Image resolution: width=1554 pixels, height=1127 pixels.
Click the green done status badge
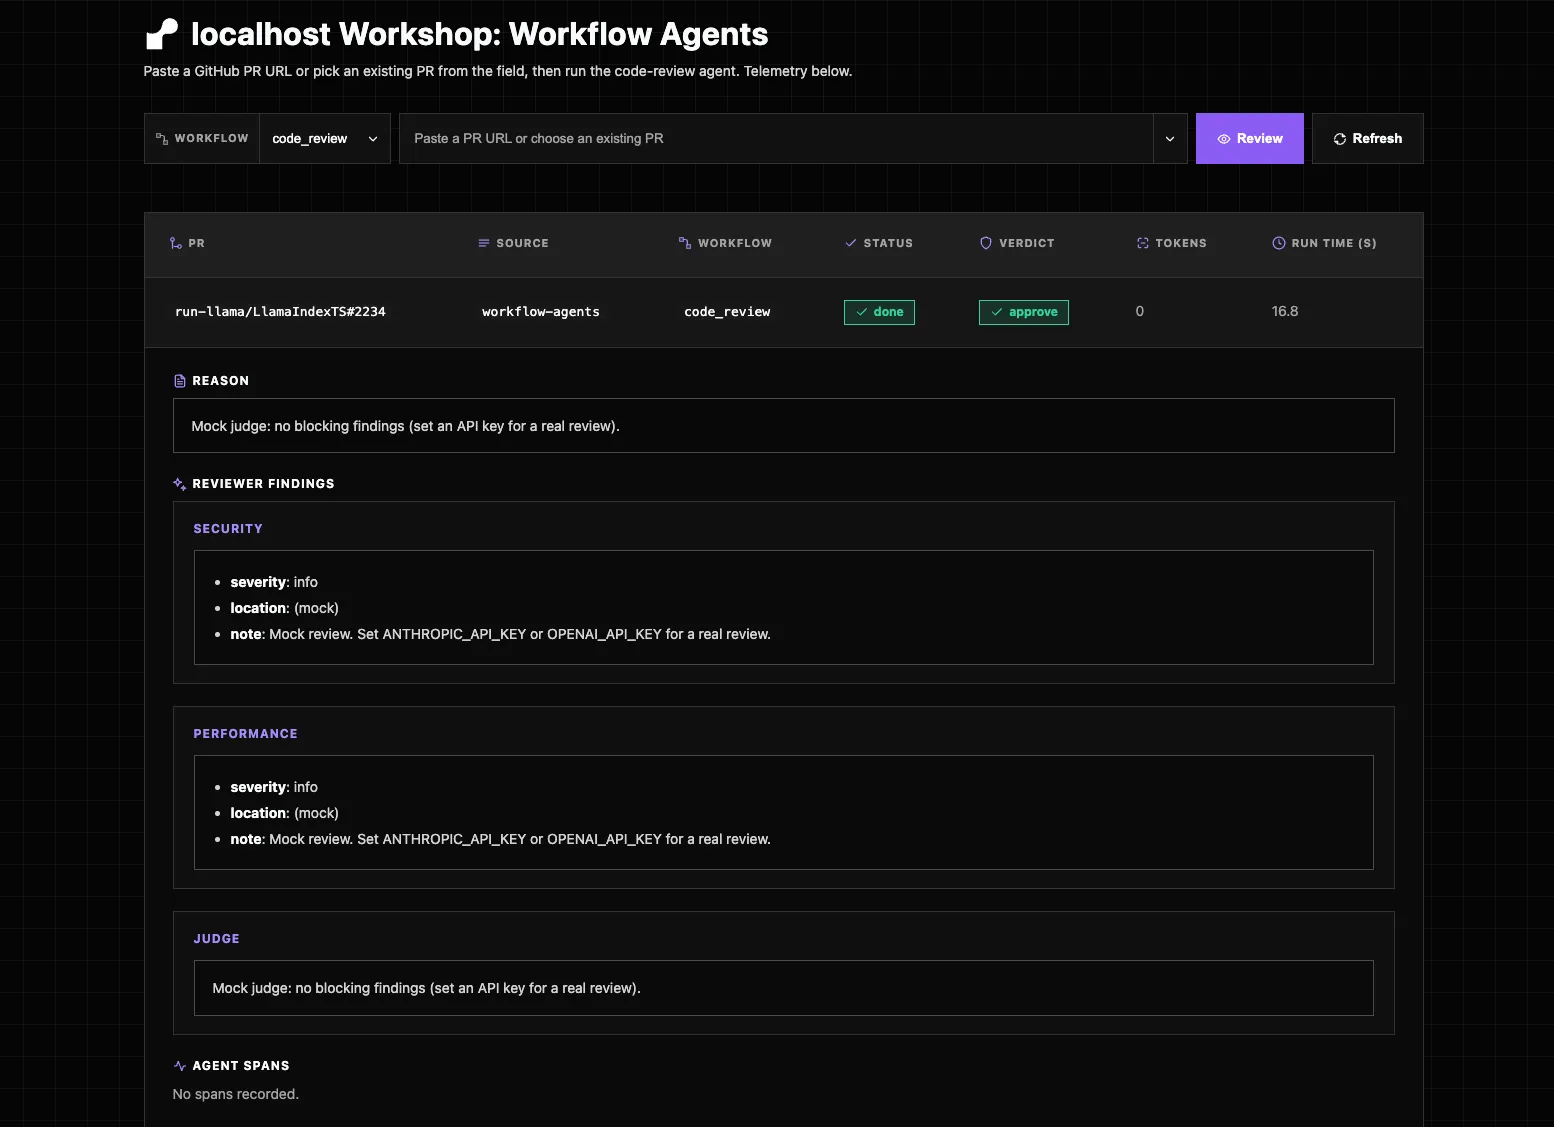pos(879,312)
